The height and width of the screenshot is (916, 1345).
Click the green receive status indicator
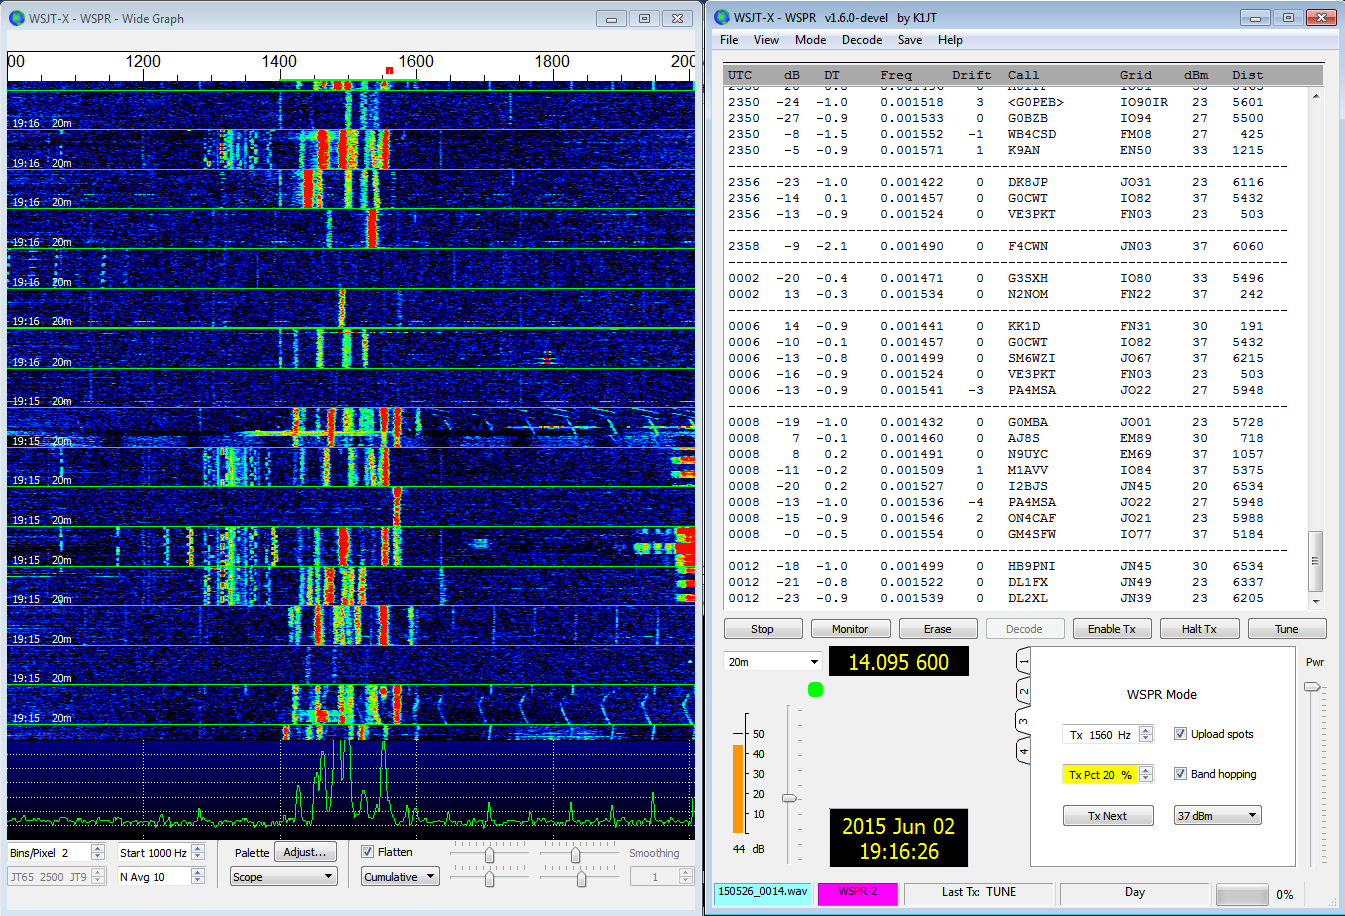point(815,689)
